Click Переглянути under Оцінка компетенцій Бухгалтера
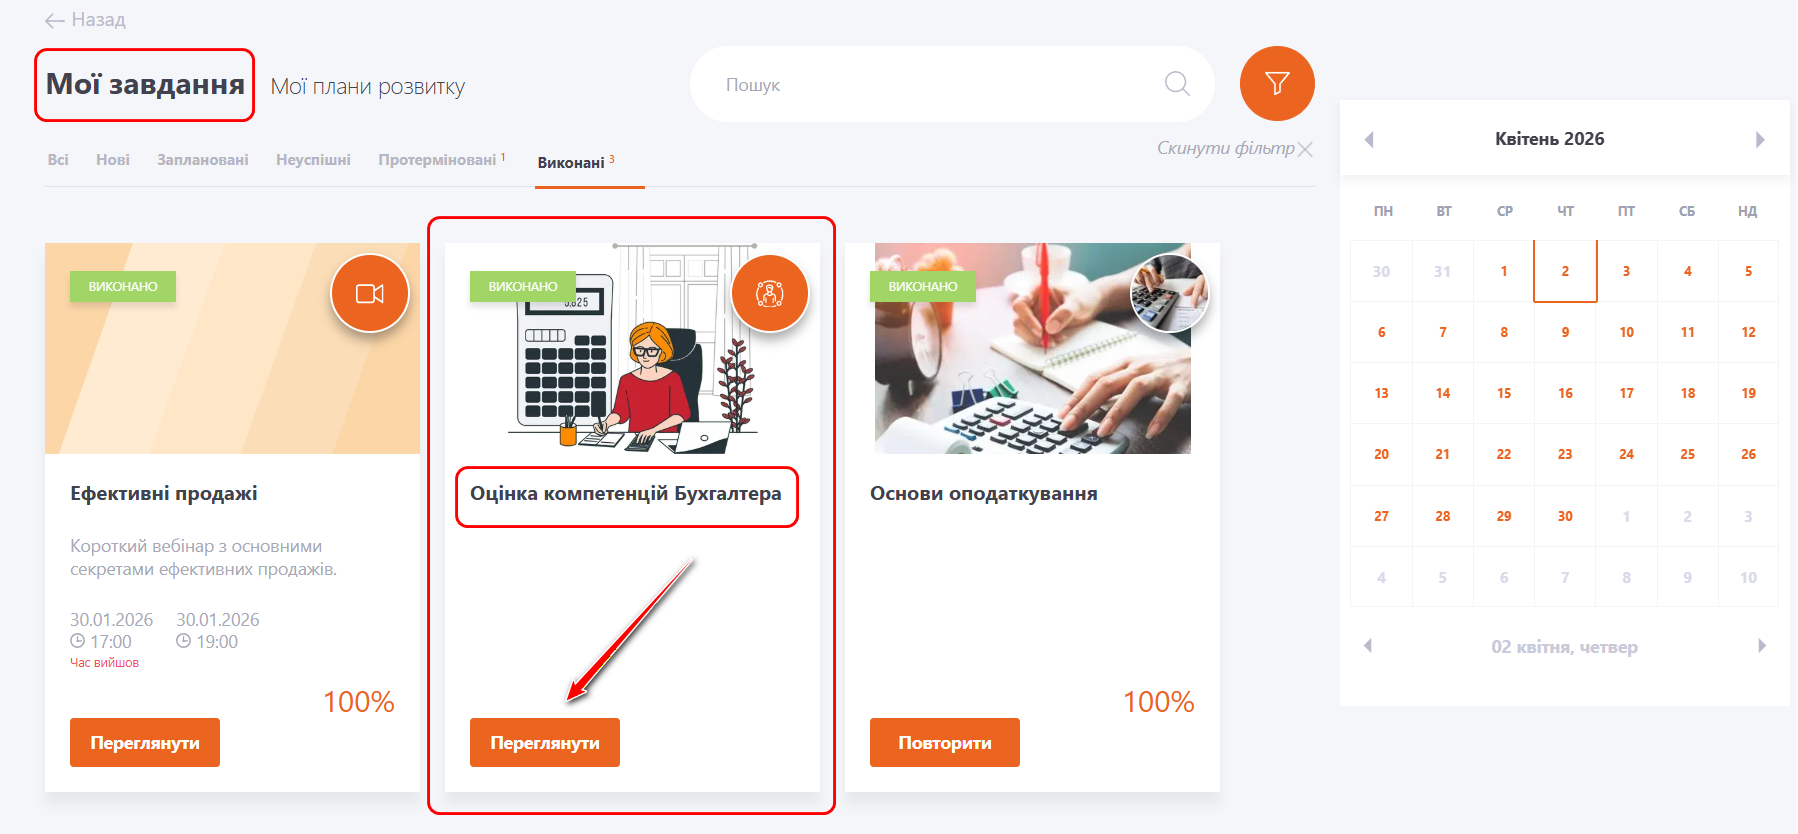Viewport: 1798px width, 834px height. [x=545, y=743]
